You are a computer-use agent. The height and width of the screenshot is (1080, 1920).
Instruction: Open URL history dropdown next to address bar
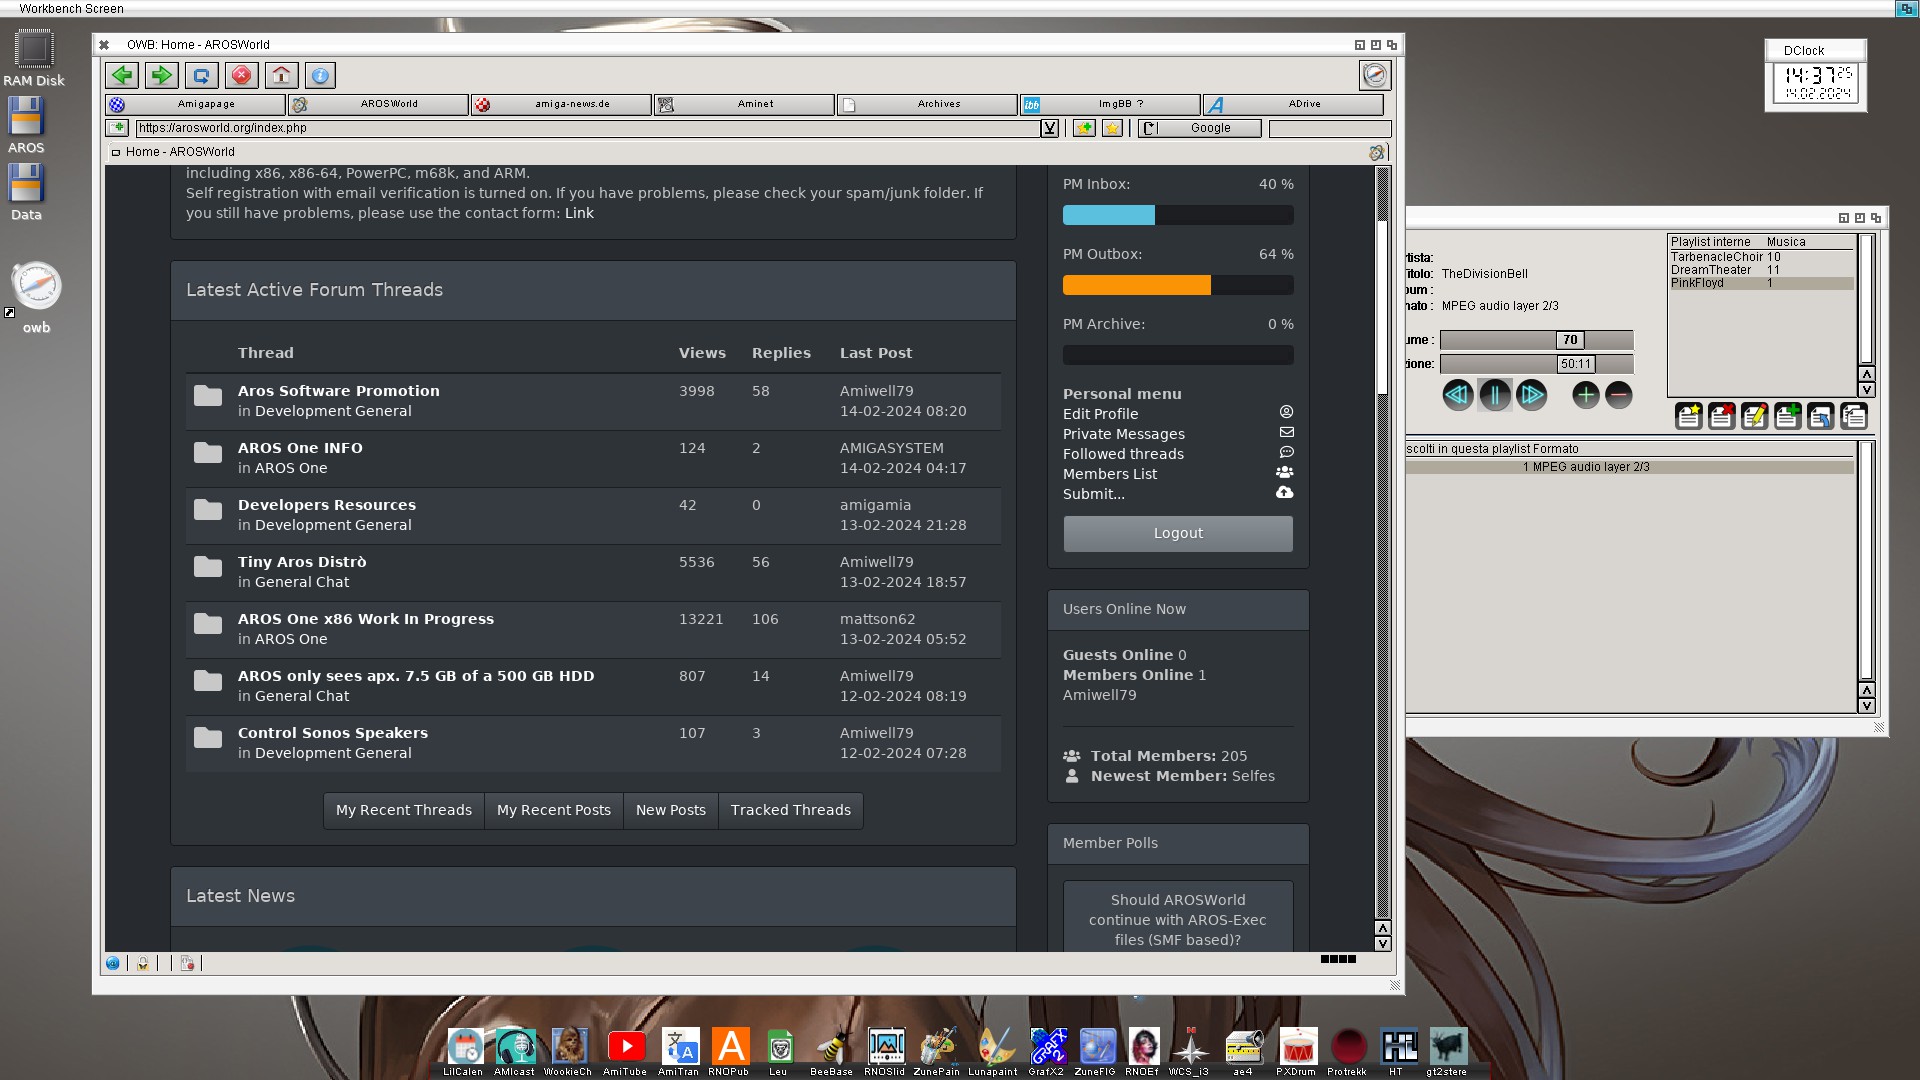pos(1049,128)
